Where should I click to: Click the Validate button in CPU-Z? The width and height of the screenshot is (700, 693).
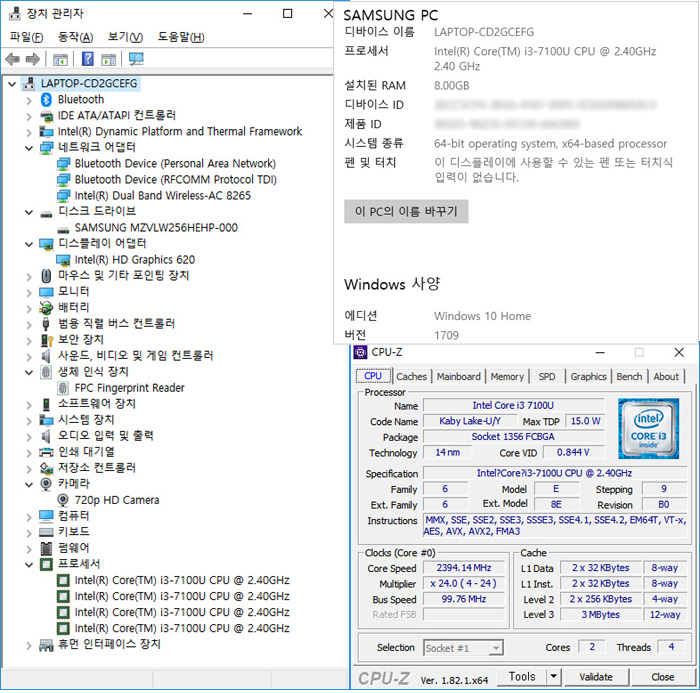(596, 676)
